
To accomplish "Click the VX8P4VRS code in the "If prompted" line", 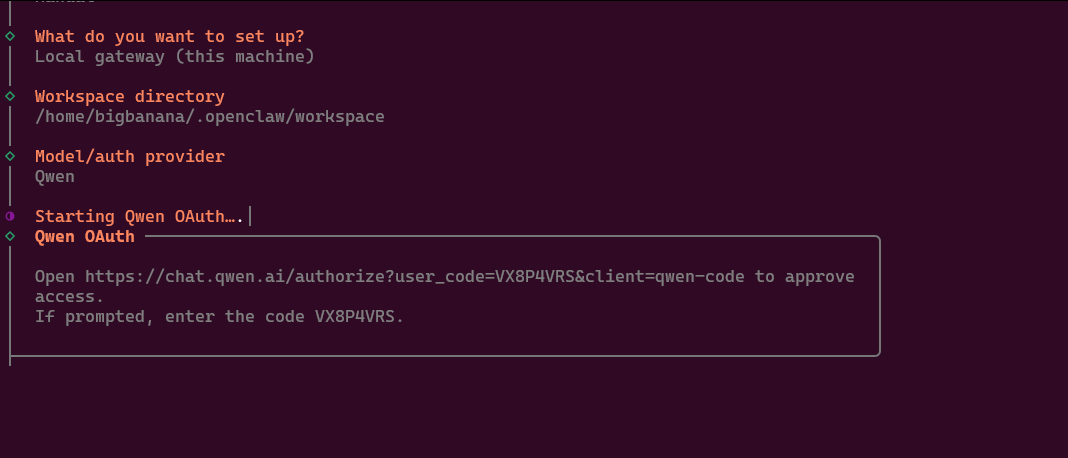I will [x=359, y=317].
